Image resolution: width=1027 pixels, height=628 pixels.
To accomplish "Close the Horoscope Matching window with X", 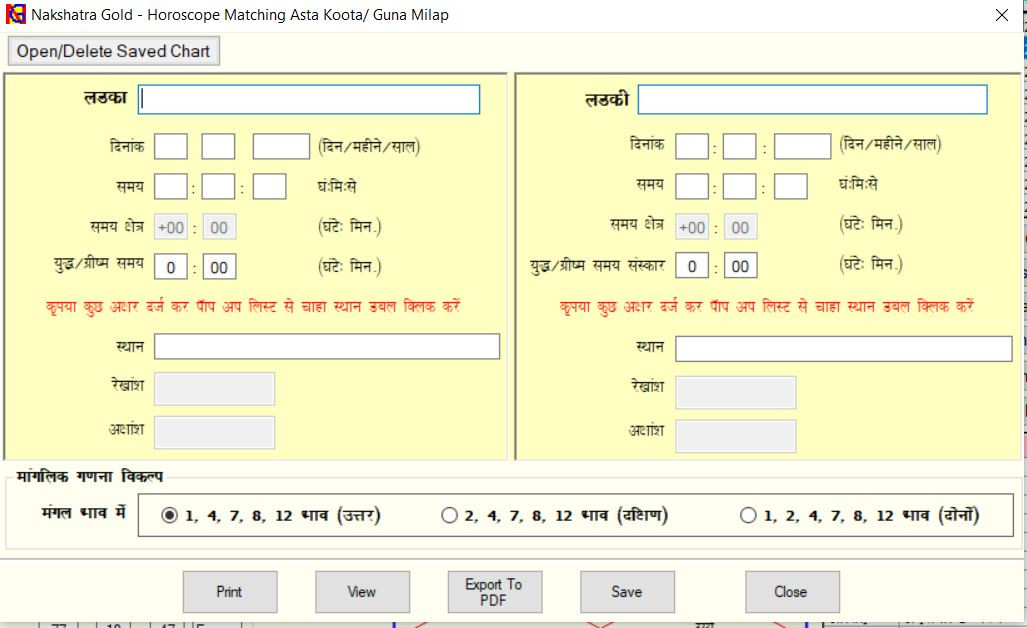I will (1001, 15).
